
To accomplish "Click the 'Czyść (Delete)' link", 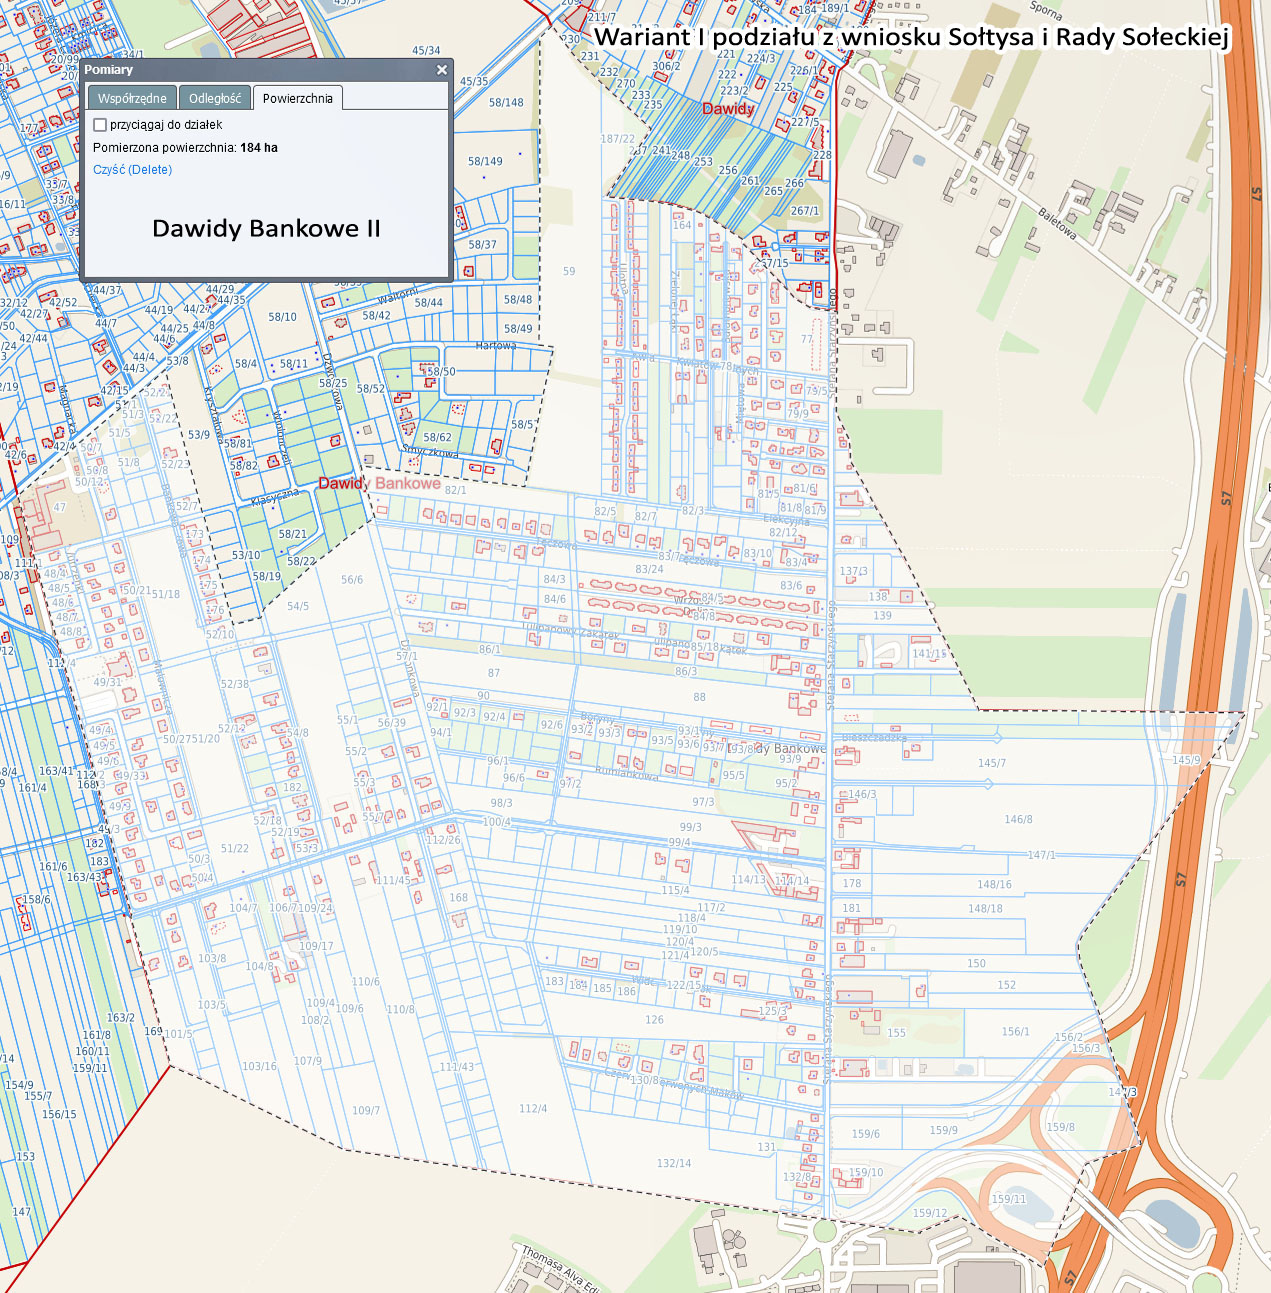I will pos(132,170).
